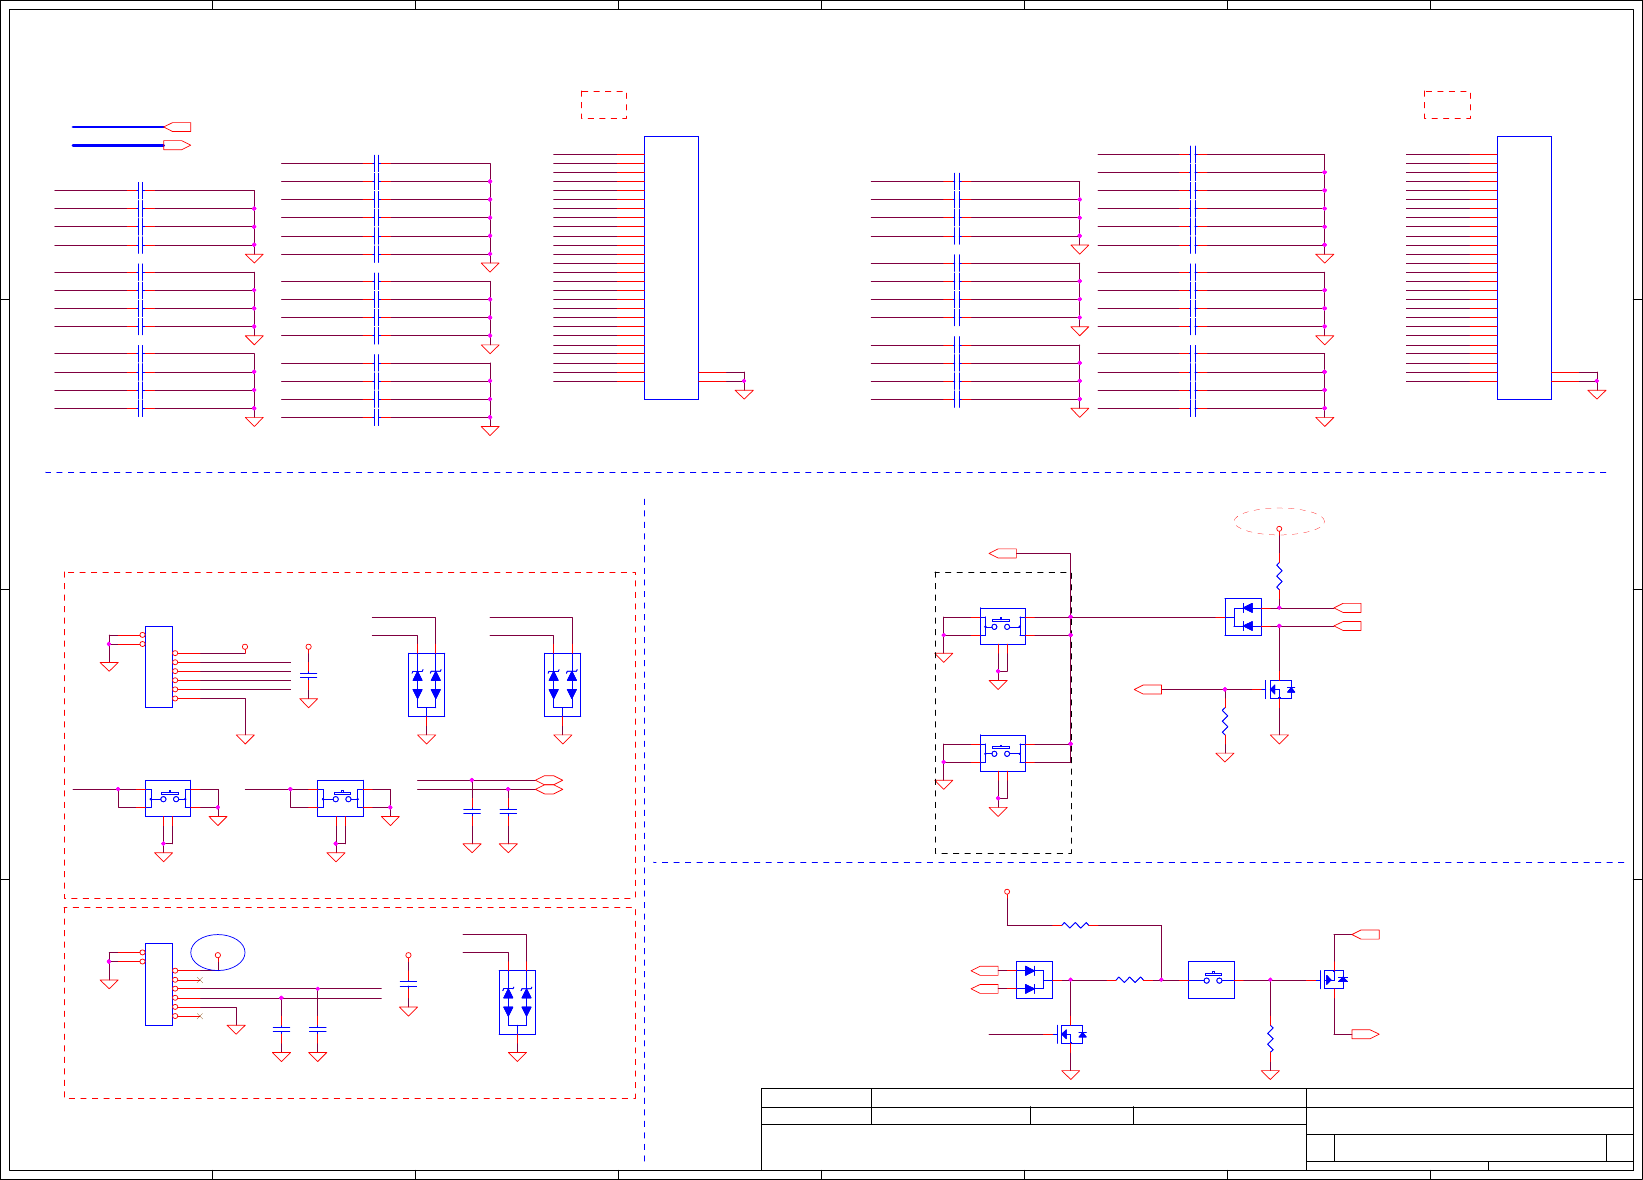The height and width of the screenshot is (1180, 1643).
Task: Select the six-pin header in the upper red dashed box
Action: [x=159, y=667]
